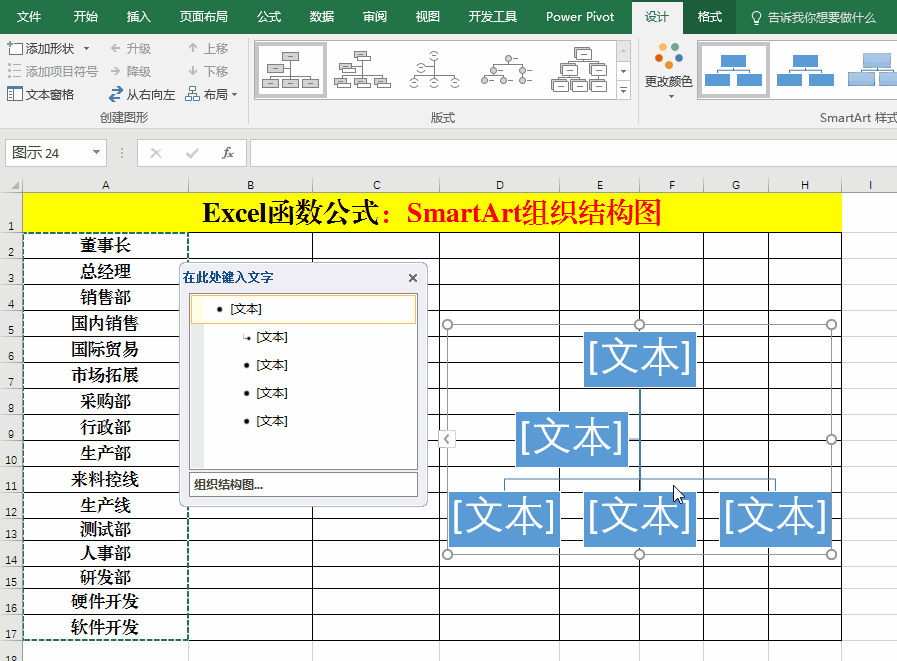
Task: Close the 在此处键入文字 text pane
Action: pos(413,278)
